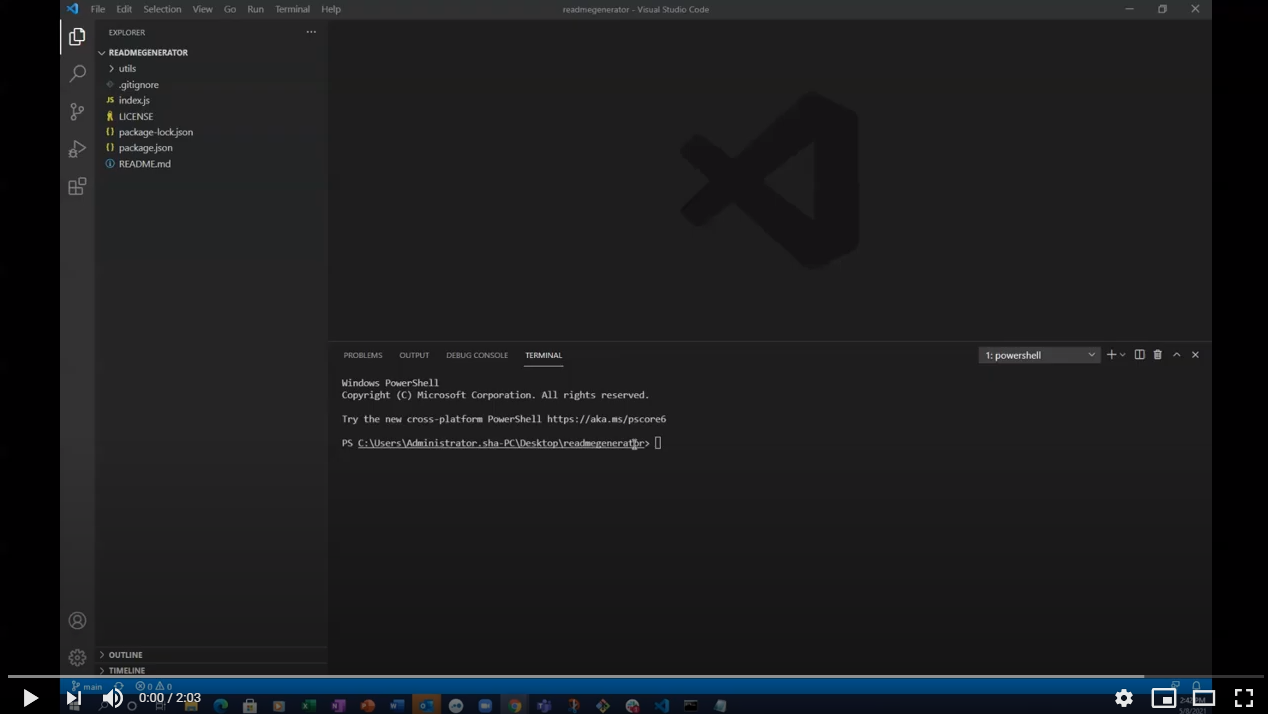Mute the video volume
Screen dimensions: 1268x714
click(113, 698)
